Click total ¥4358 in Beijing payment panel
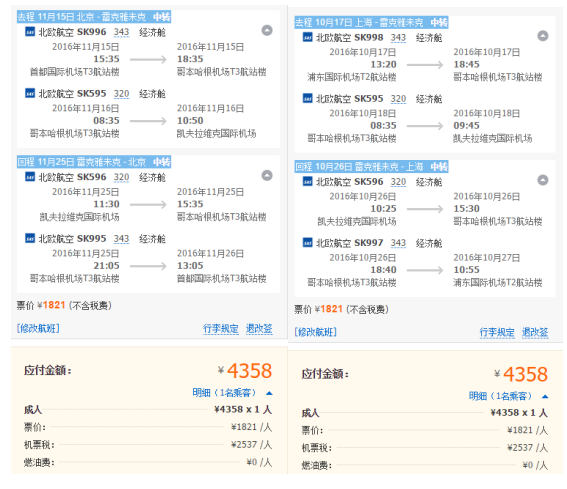The height and width of the screenshot is (489, 567). pyautogui.click(x=245, y=371)
